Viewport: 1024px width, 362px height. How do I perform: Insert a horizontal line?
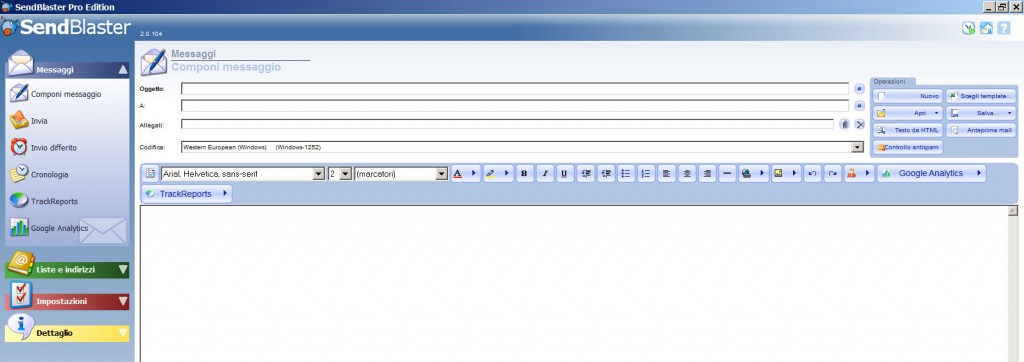click(x=727, y=174)
